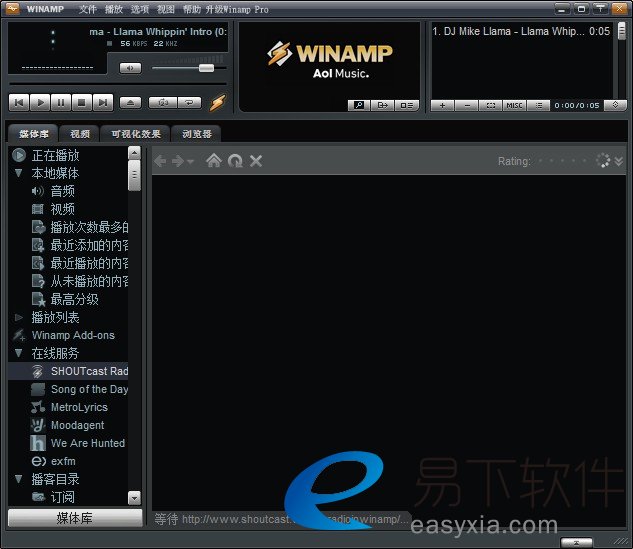Screen dimensions: 633x549
Task: Switch to the 媒体库 tab
Action: (x=34, y=134)
